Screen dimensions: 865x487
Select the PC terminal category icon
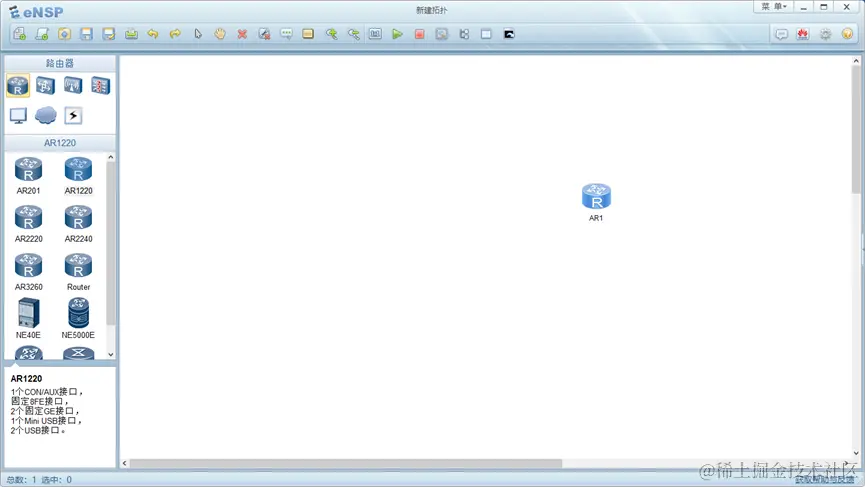tap(18, 115)
